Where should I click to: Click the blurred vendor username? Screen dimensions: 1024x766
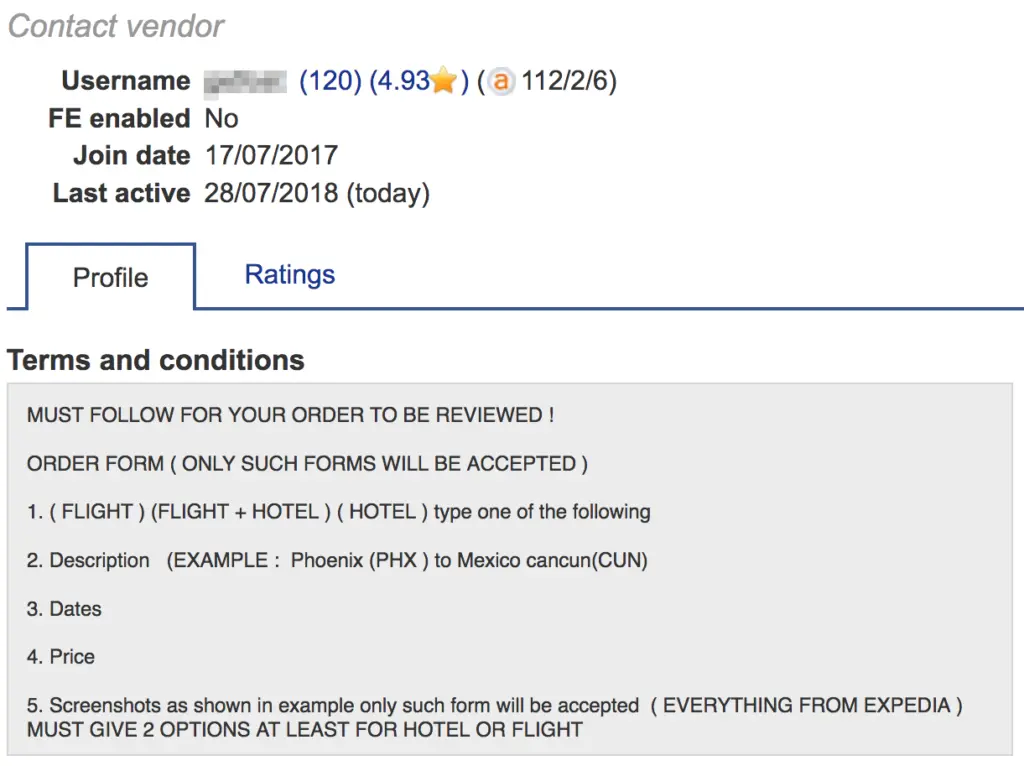coord(245,82)
